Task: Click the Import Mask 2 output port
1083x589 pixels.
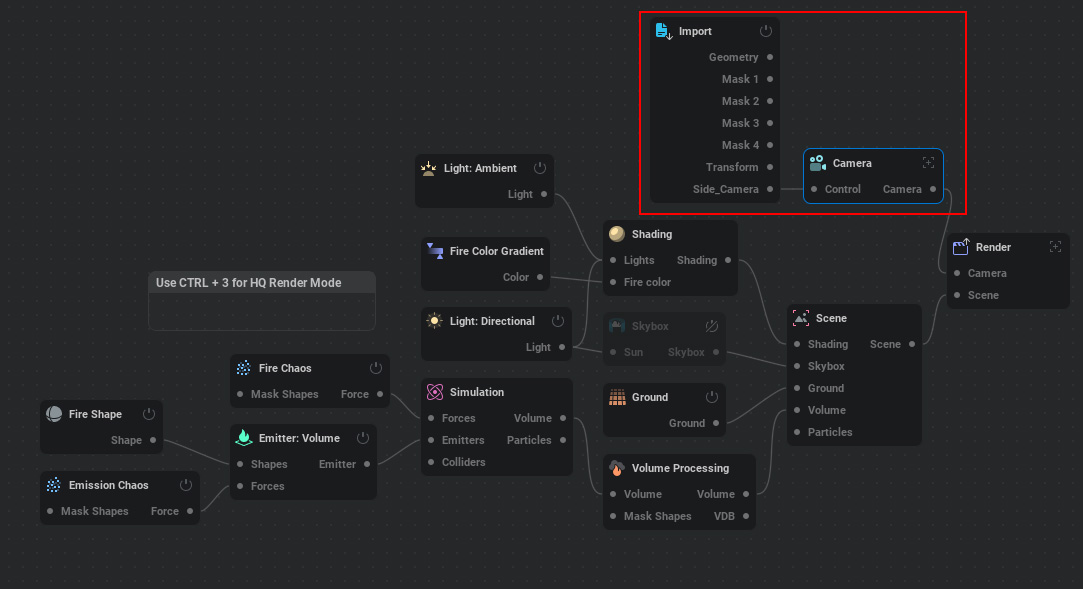Action: coord(770,101)
